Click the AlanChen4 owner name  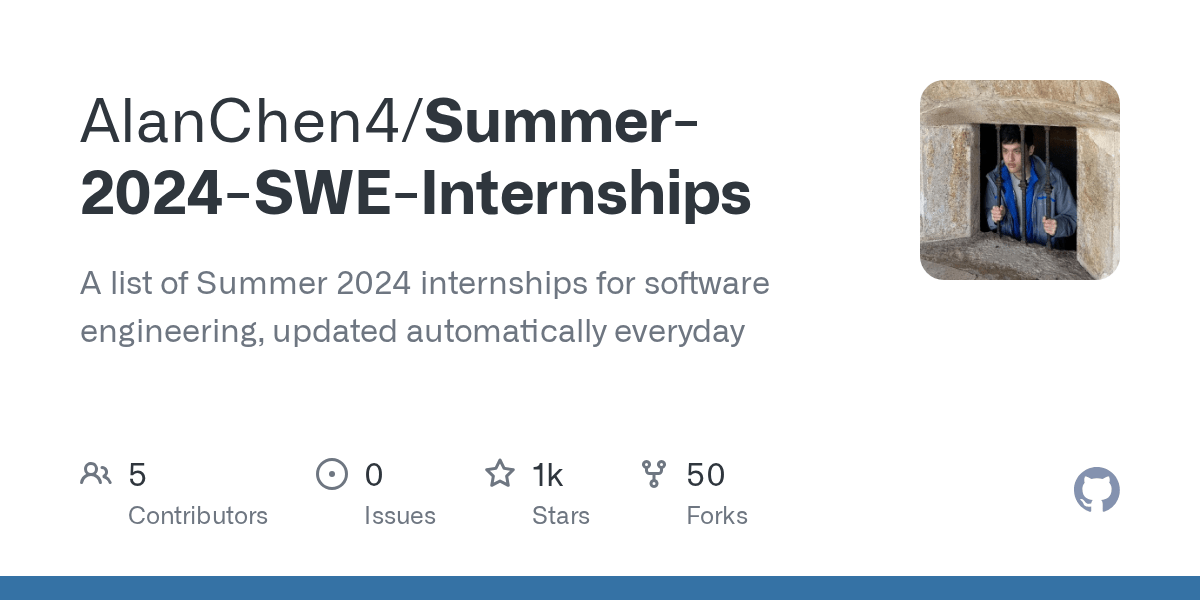(246, 121)
